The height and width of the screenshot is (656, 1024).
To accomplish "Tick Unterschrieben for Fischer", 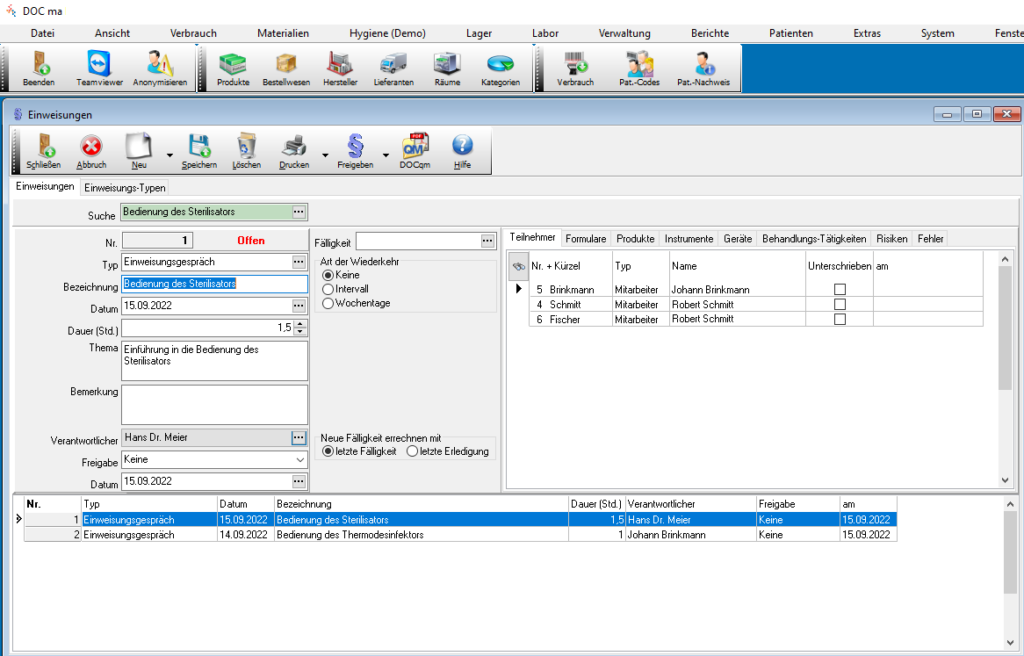I will pyautogui.click(x=840, y=320).
